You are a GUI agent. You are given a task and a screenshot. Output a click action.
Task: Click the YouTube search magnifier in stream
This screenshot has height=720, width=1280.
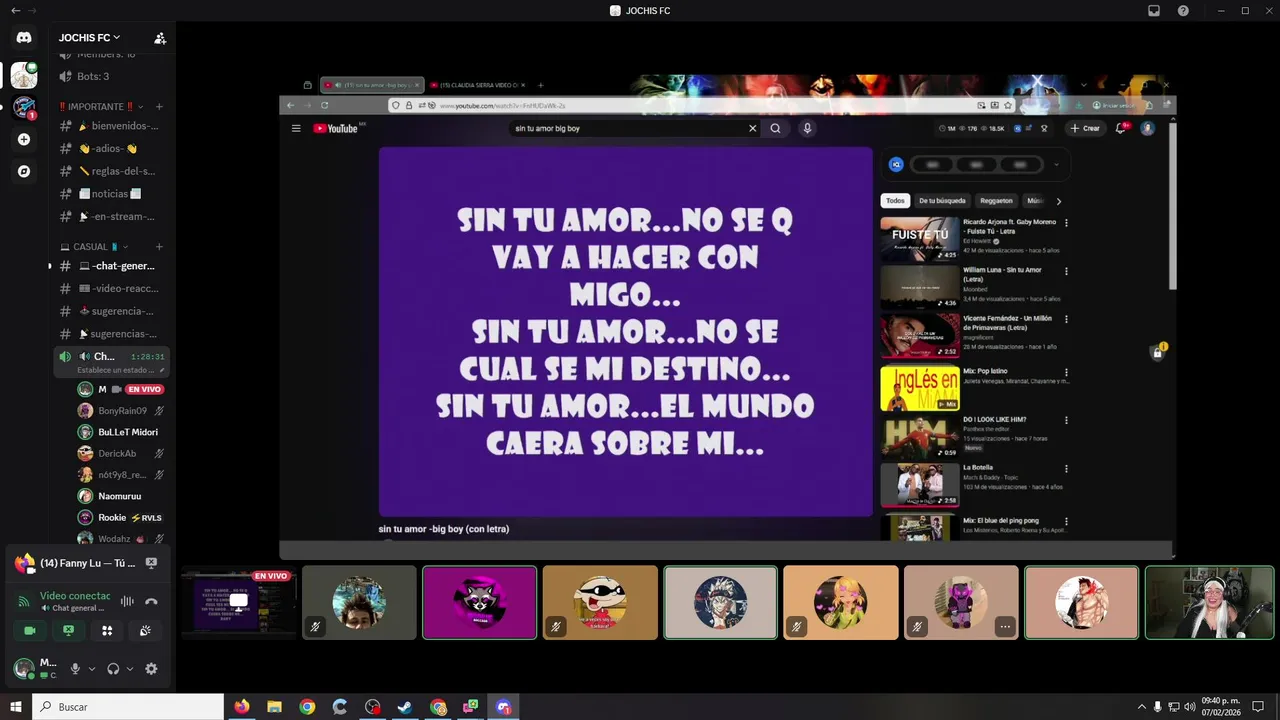click(x=775, y=128)
